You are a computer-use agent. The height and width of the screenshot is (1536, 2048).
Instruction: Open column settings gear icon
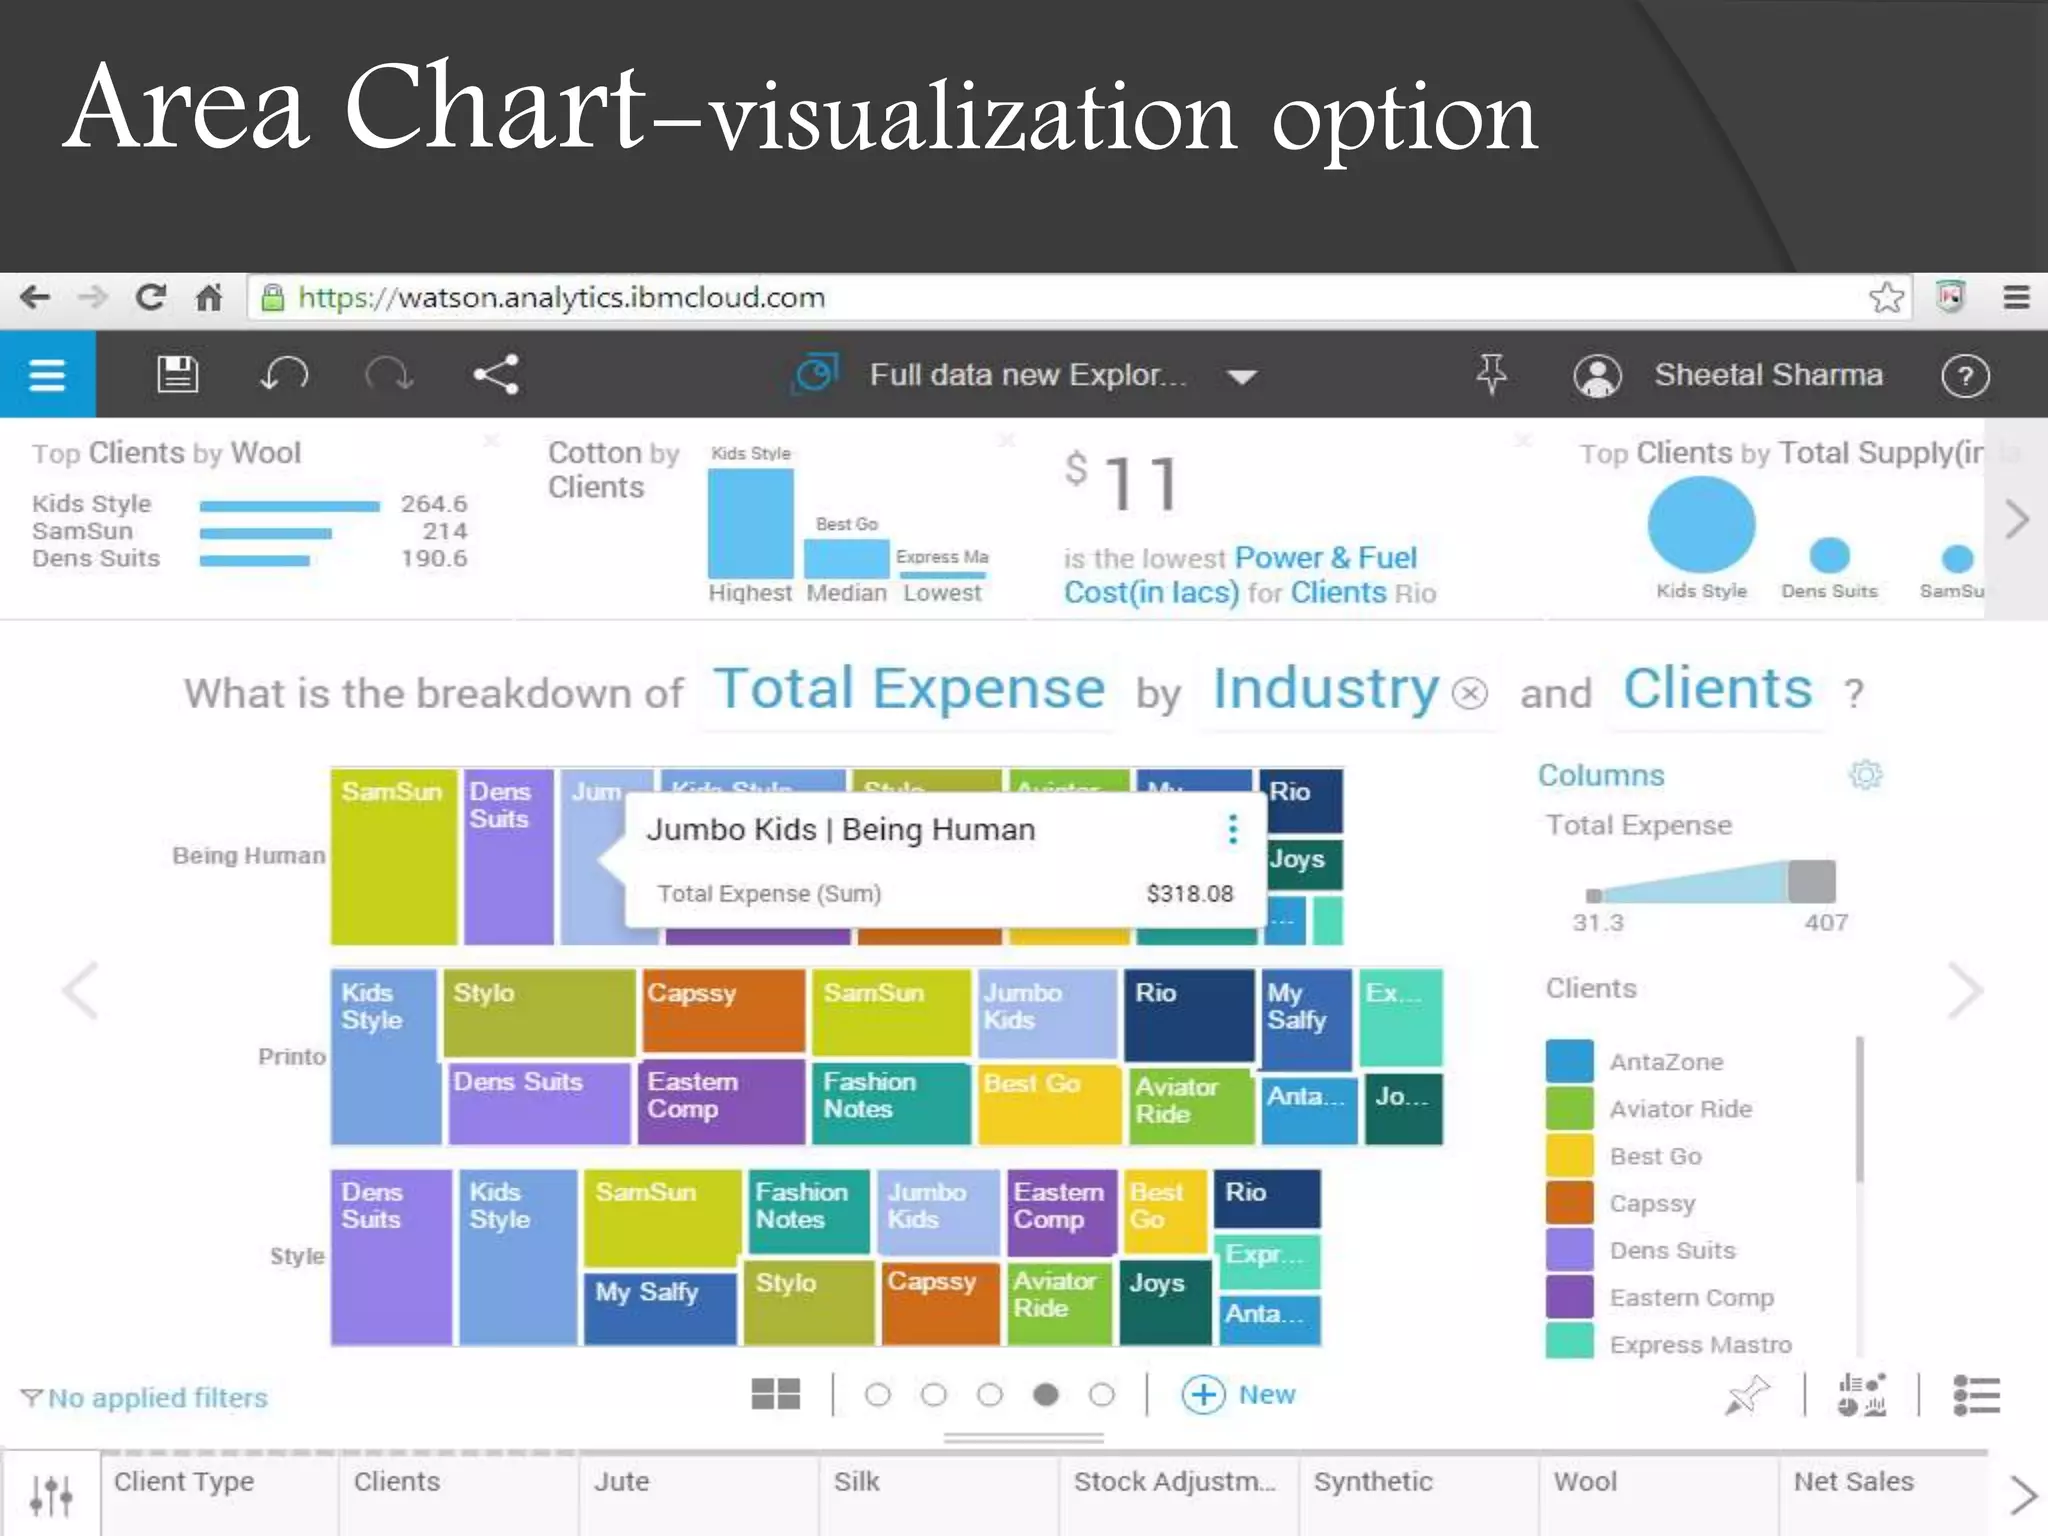(1865, 775)
